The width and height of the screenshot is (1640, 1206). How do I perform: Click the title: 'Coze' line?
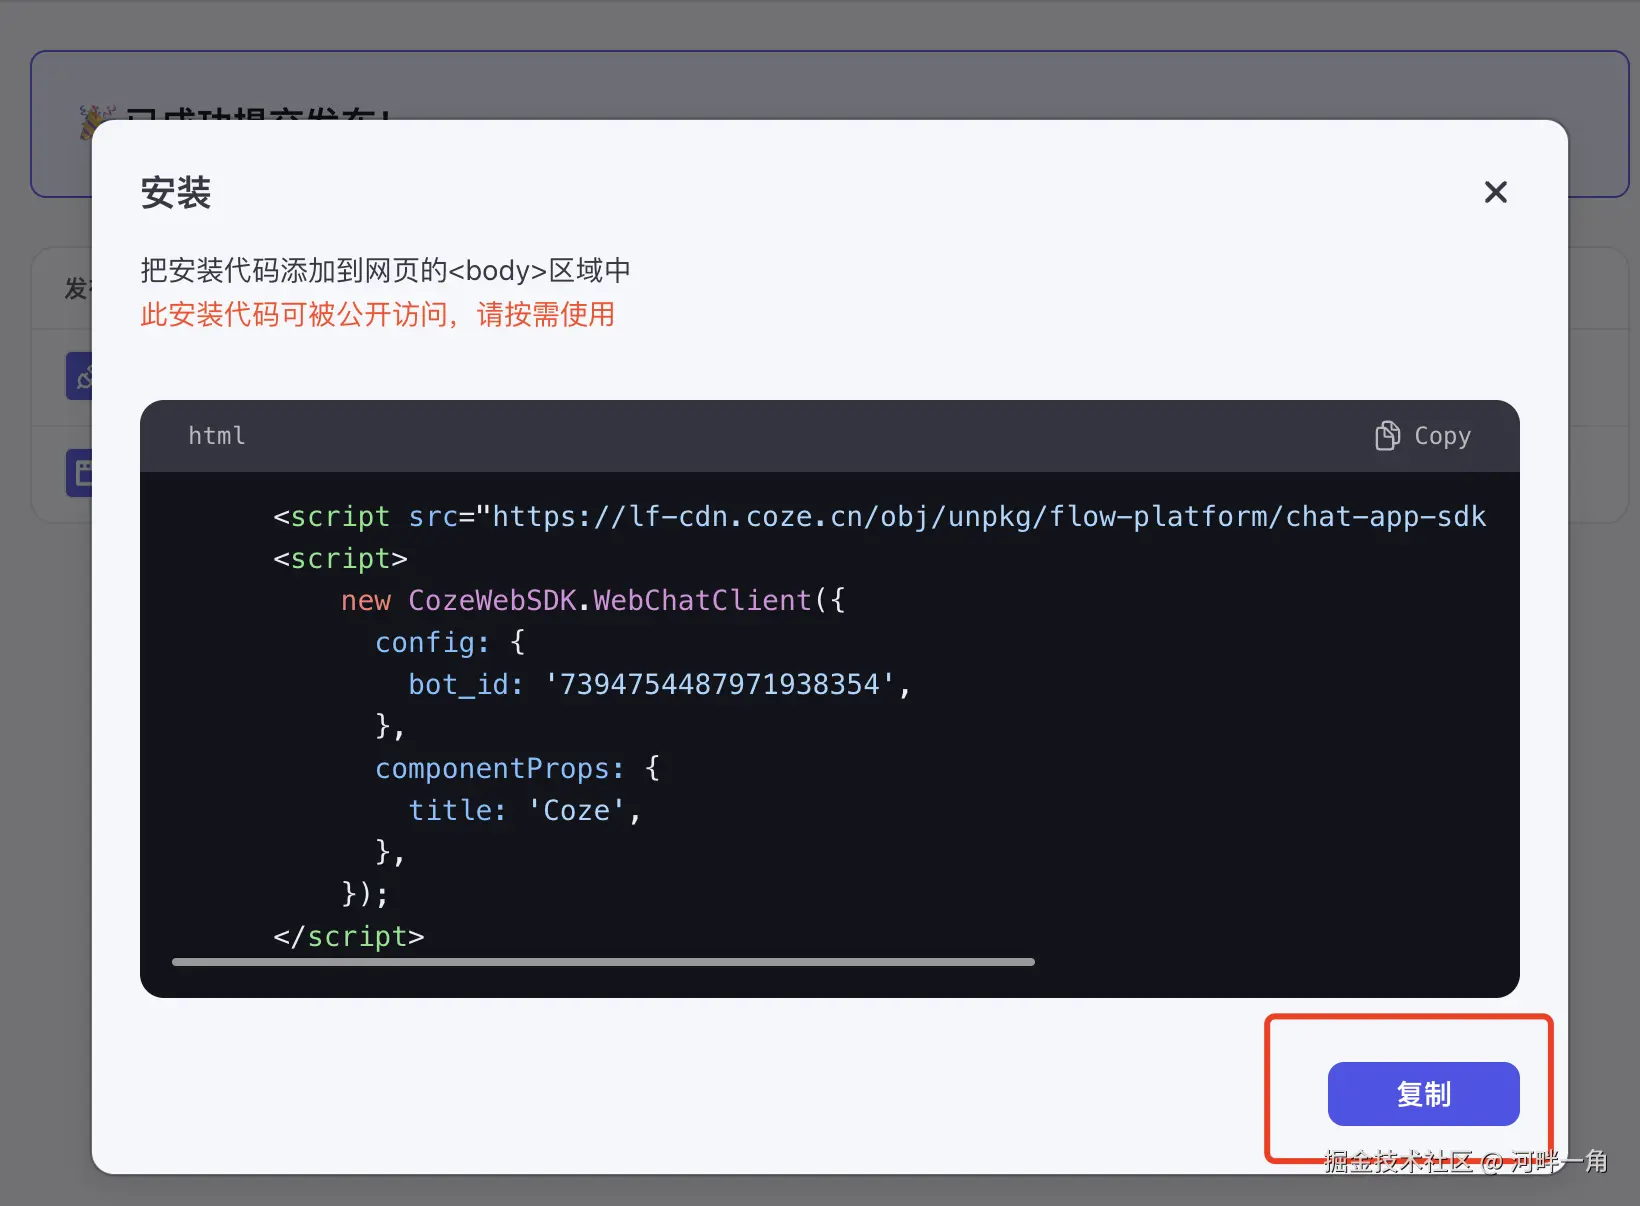coord(525,810)
